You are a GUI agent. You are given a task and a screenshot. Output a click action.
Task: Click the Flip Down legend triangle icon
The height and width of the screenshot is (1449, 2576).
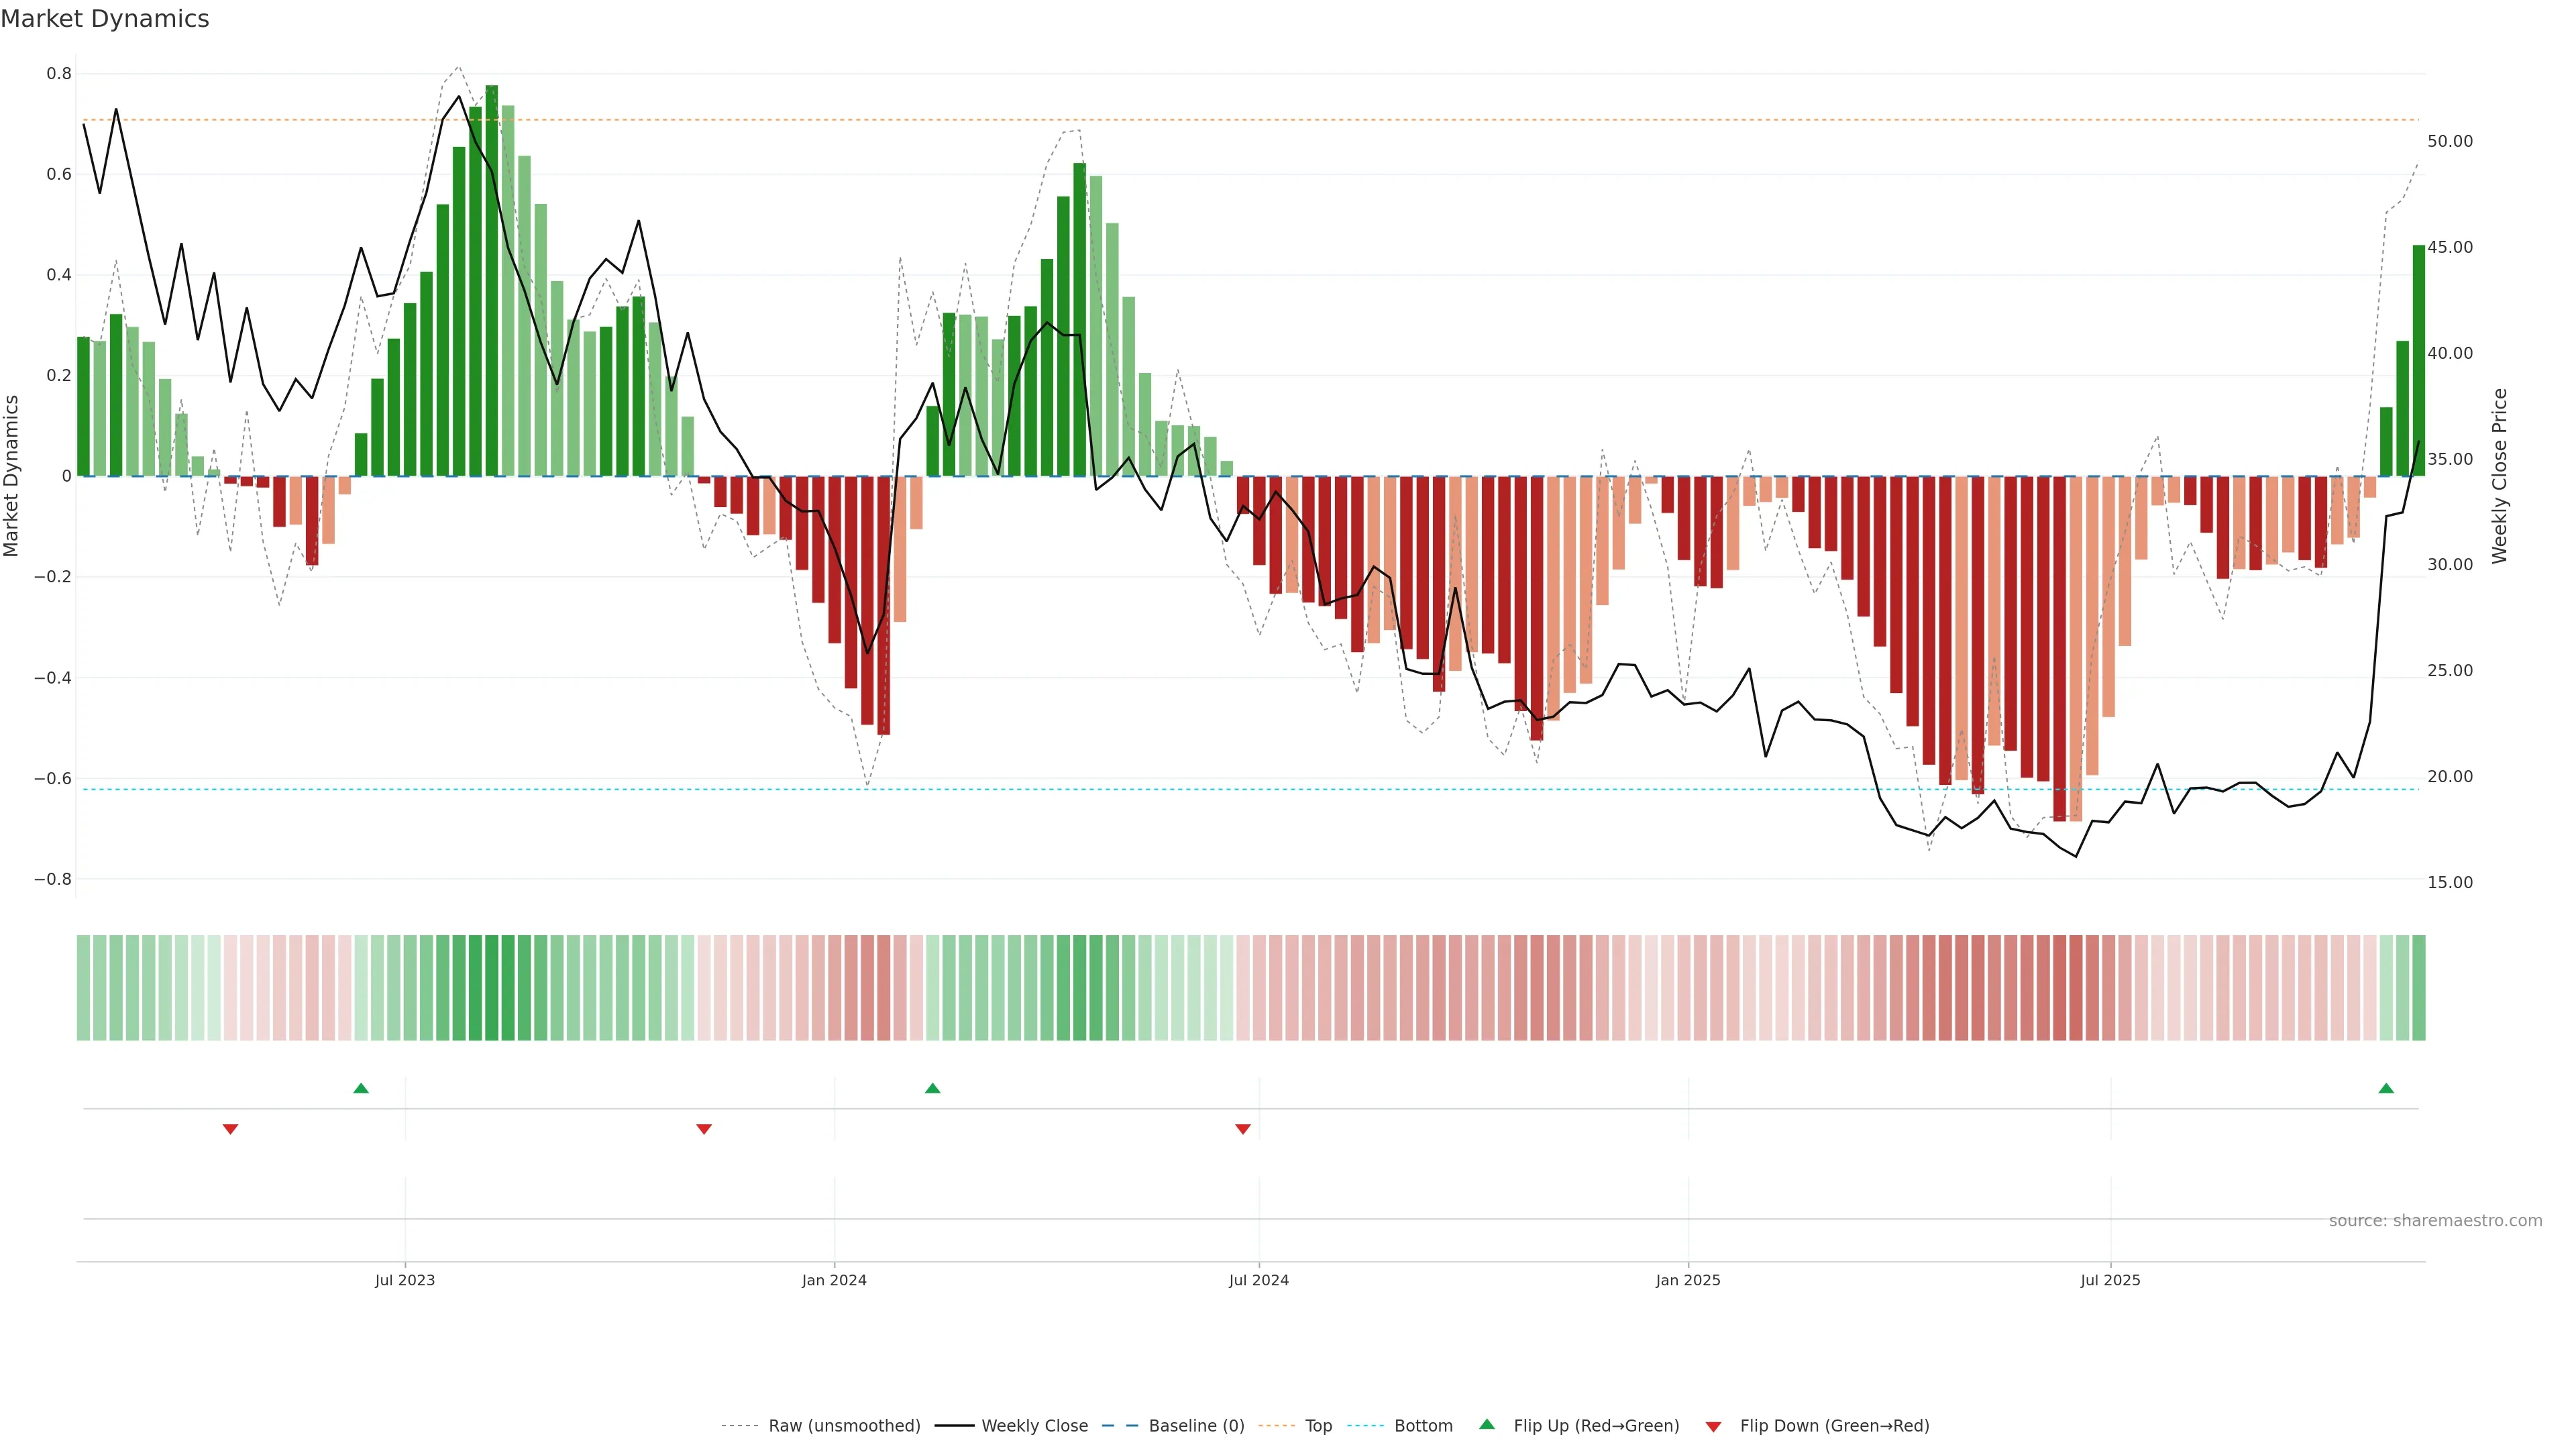coord(1713,1426)
